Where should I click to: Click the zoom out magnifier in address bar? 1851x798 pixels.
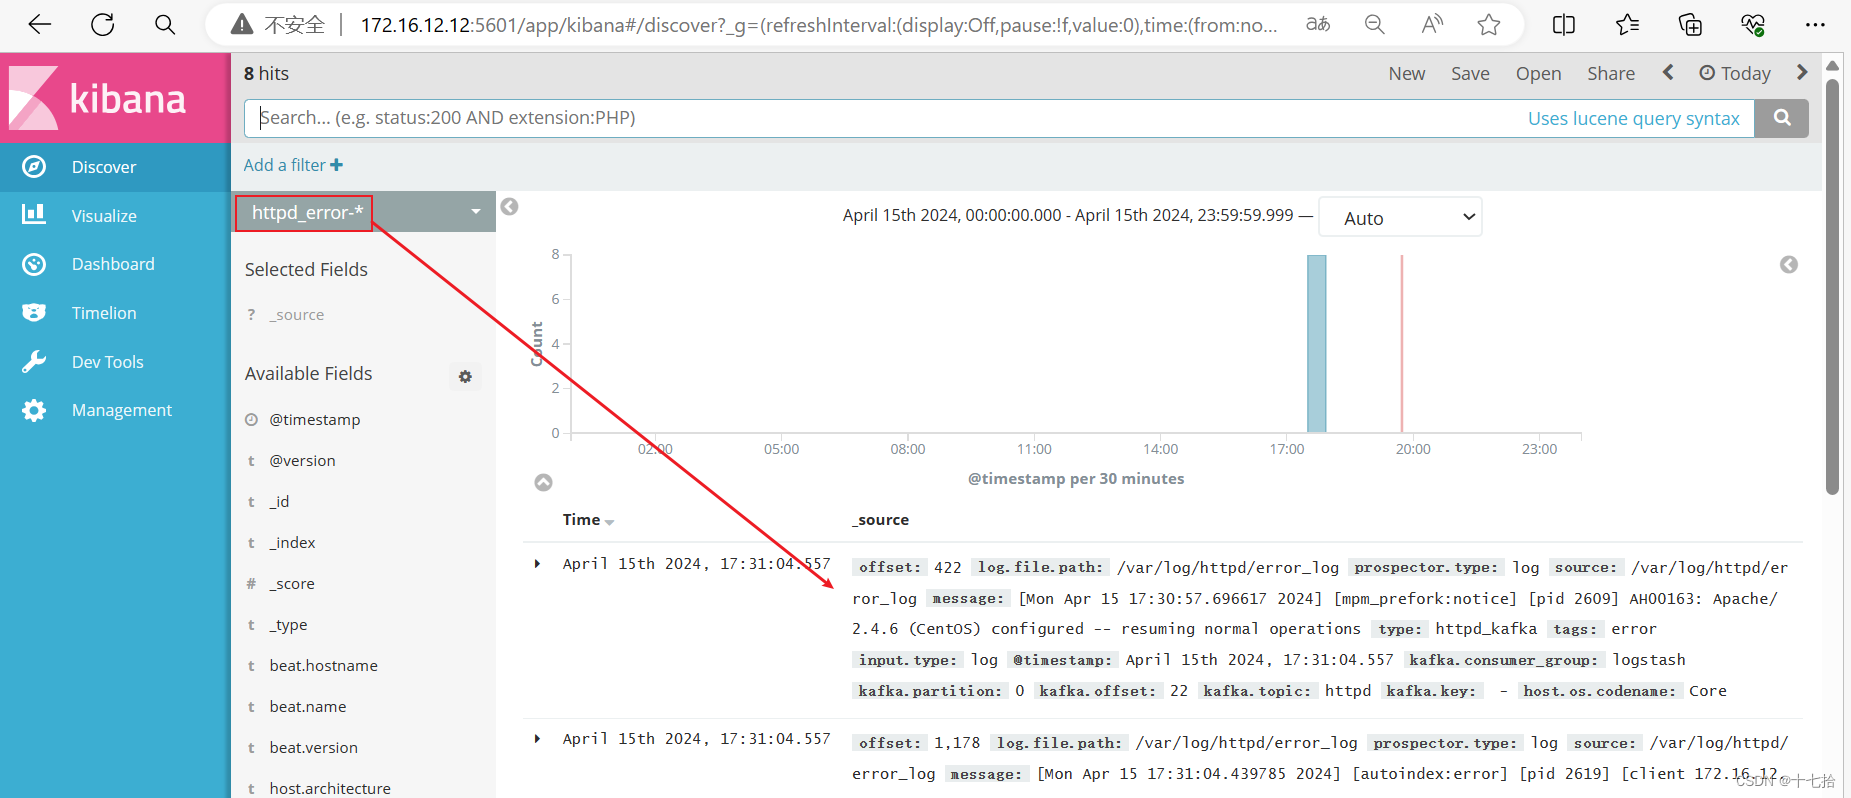pos(1375,24)
